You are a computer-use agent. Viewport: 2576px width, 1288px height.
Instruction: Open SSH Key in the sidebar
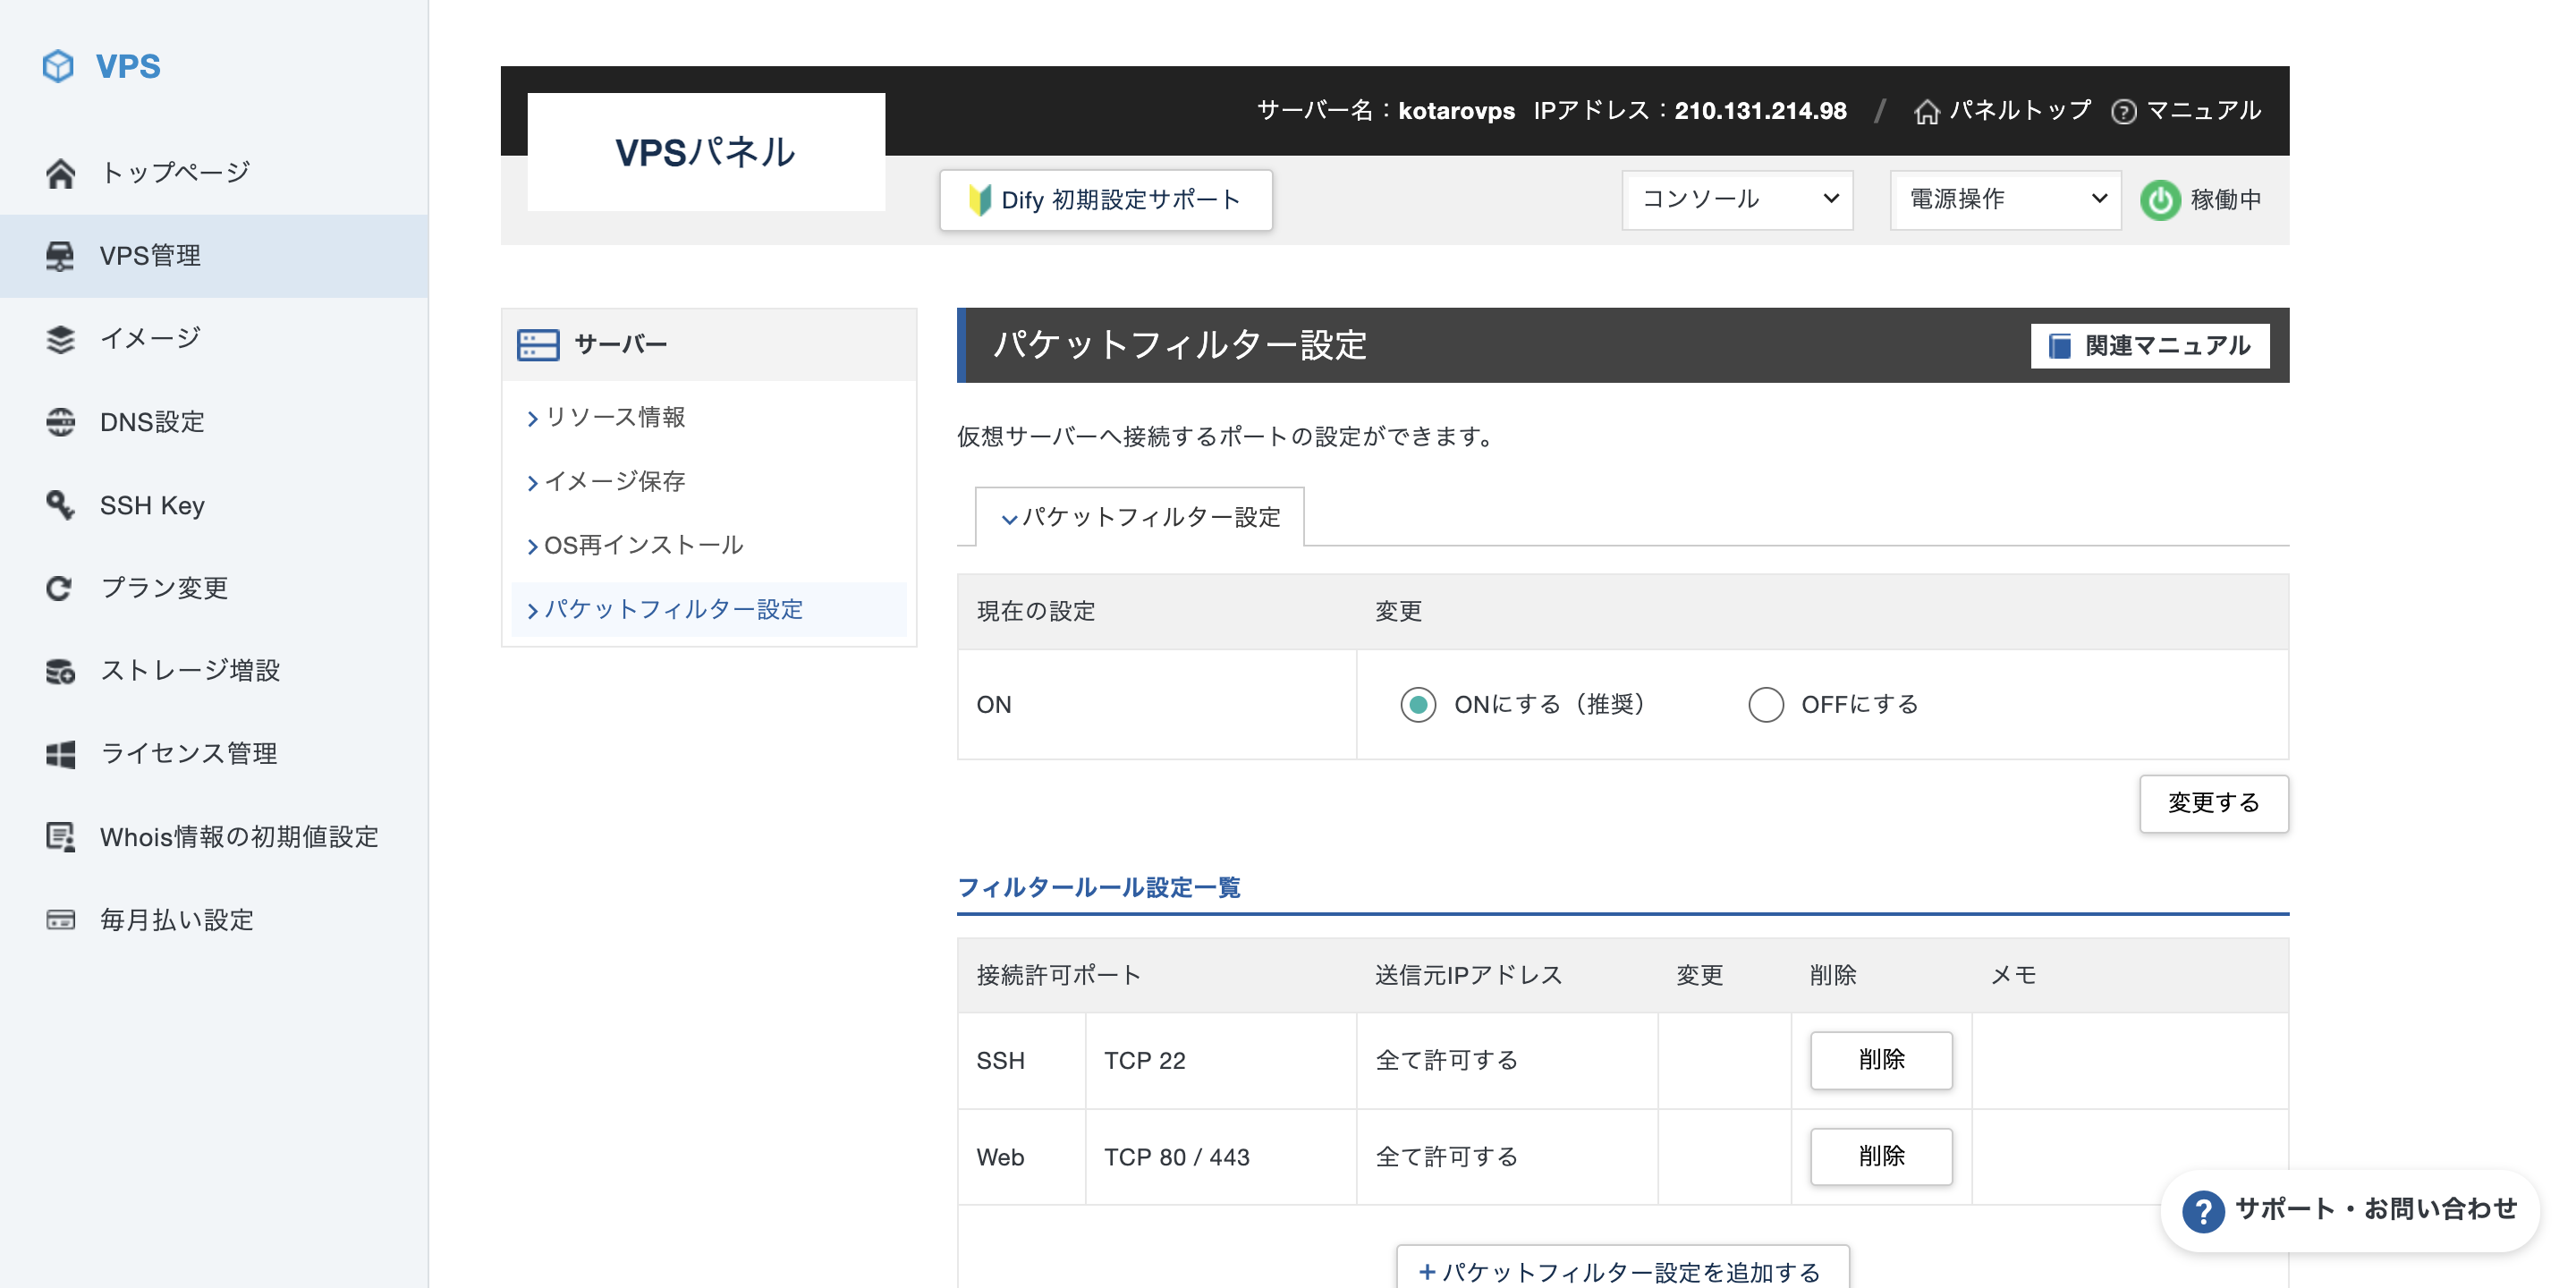214,505
